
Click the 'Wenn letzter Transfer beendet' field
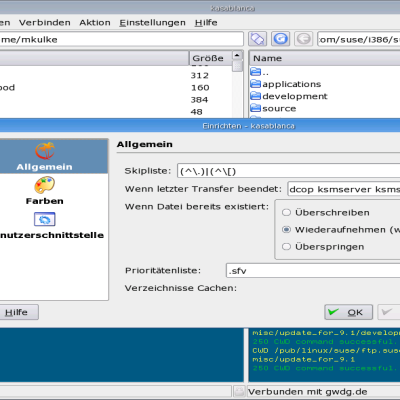click(x=344, y=189)
